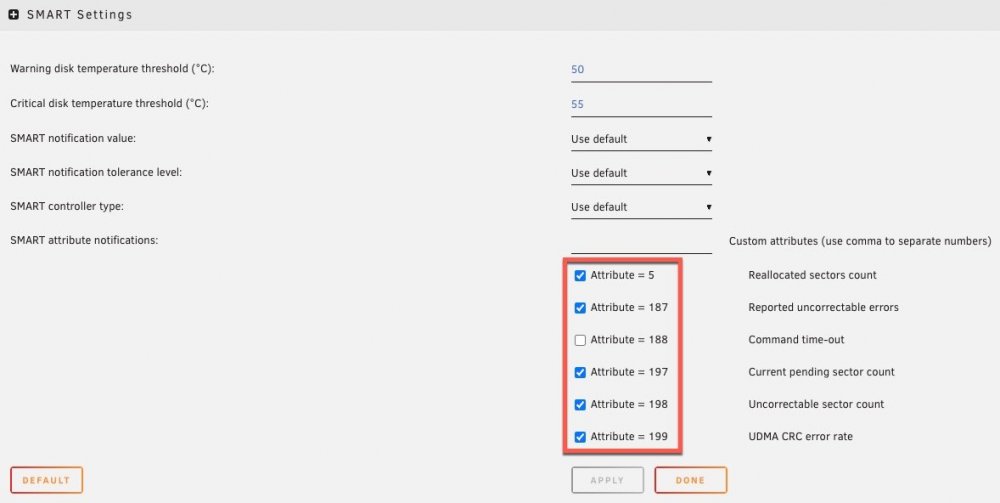Screen dimensions: 1000x503
Task: Toggle Attribute = 197 checkbox
Action: [x=580, y=372]
